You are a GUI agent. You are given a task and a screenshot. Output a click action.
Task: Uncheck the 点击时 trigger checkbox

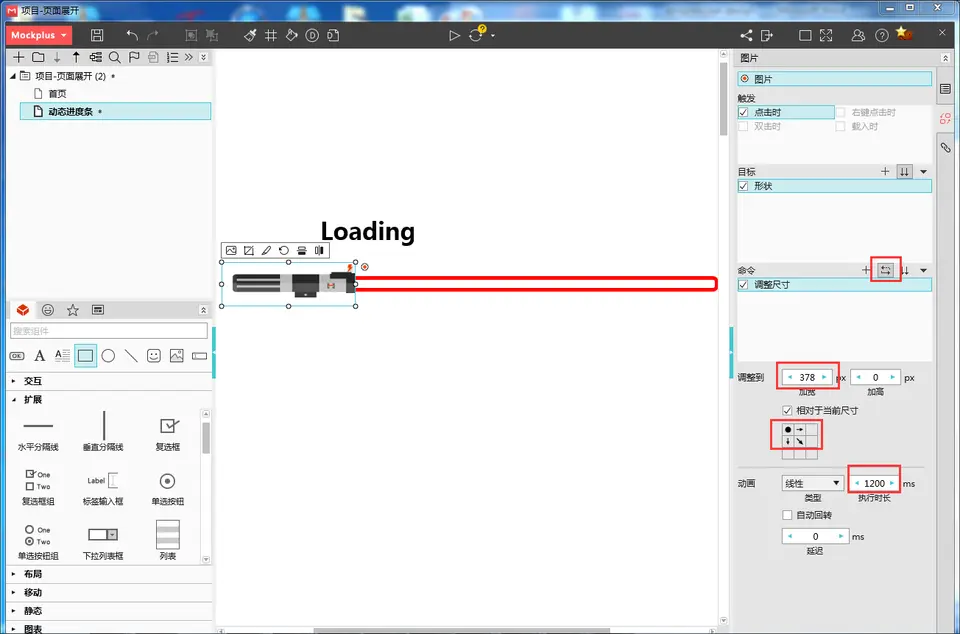743,113
